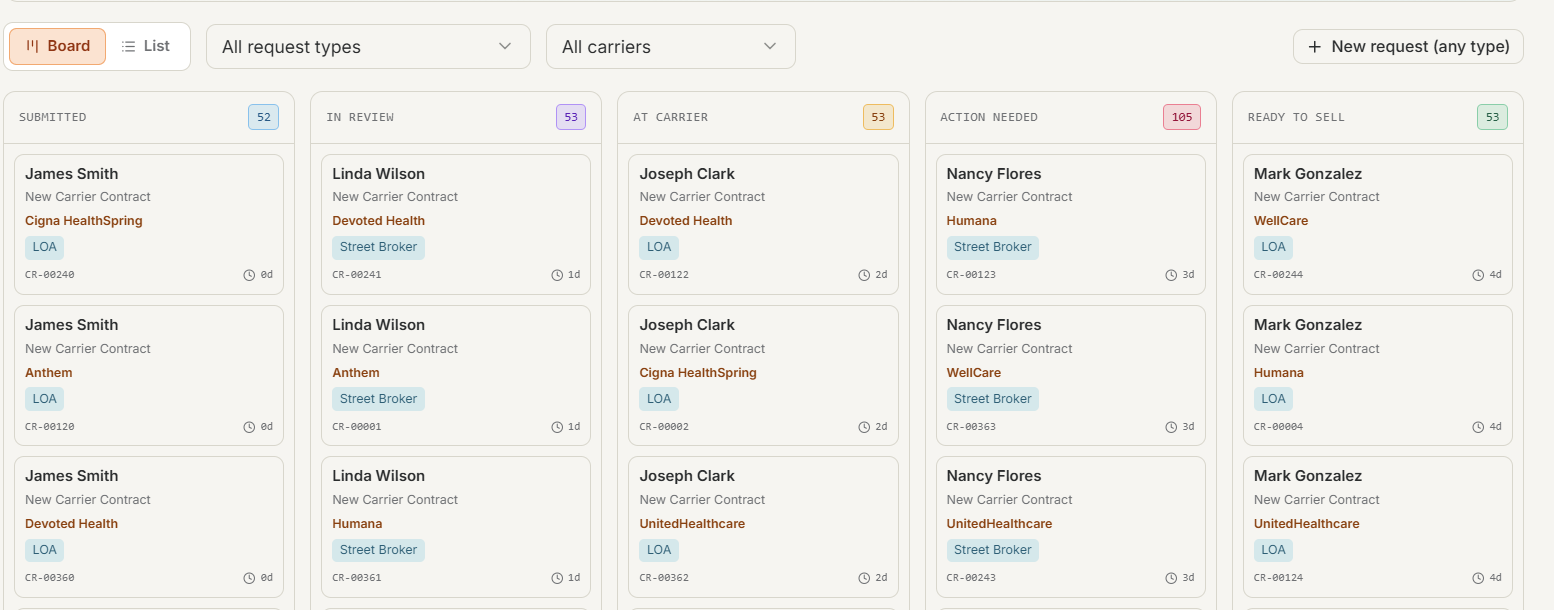This screenshot has width=1554, height=610.
Task: Click Street Broker tag on card CR-00241
Action: pos(378,247)
